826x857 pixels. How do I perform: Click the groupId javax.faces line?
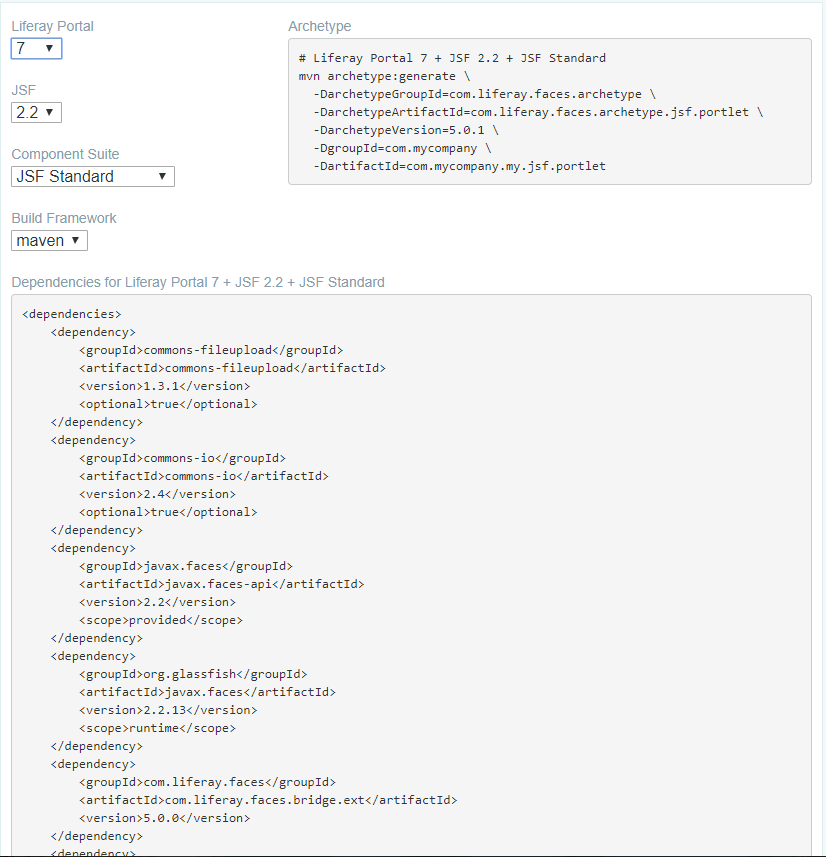[x=186, y=567]
